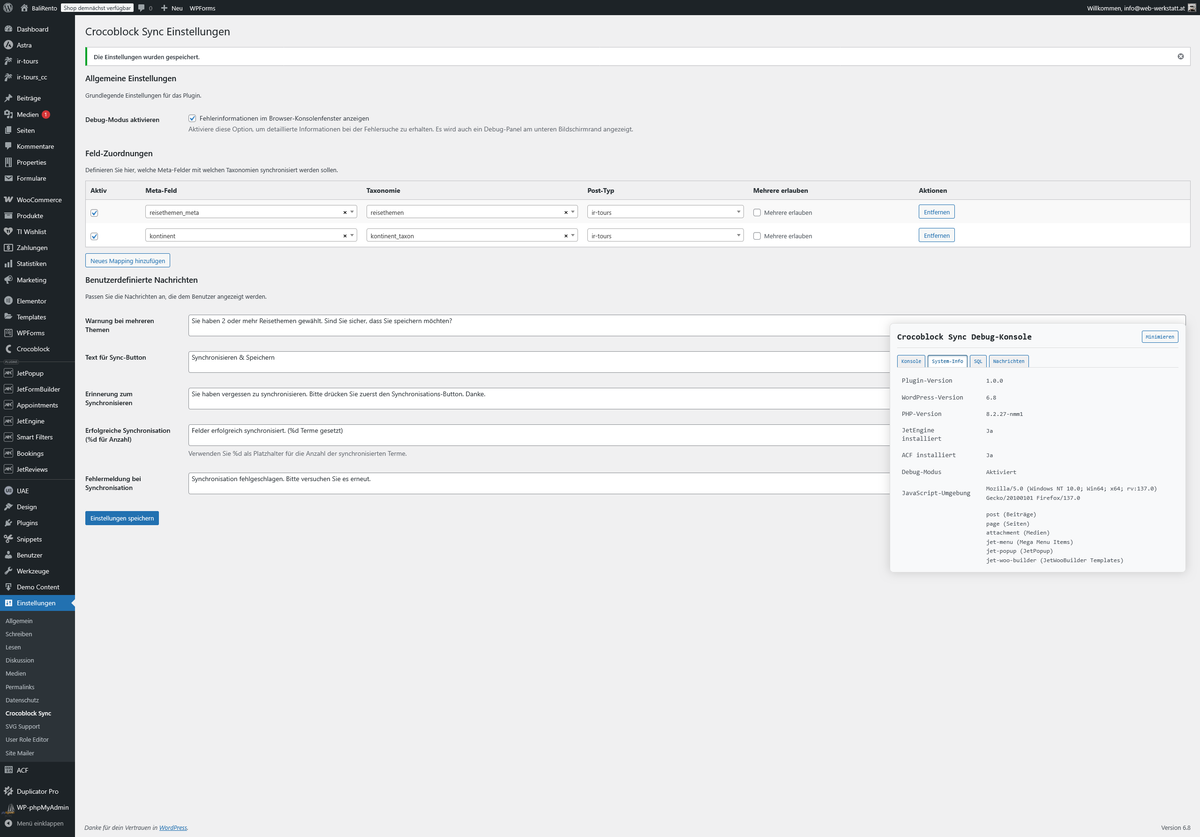
Task: Focus the Fehlermeldung bei Synchronisation field
Action: click(537, 483)
